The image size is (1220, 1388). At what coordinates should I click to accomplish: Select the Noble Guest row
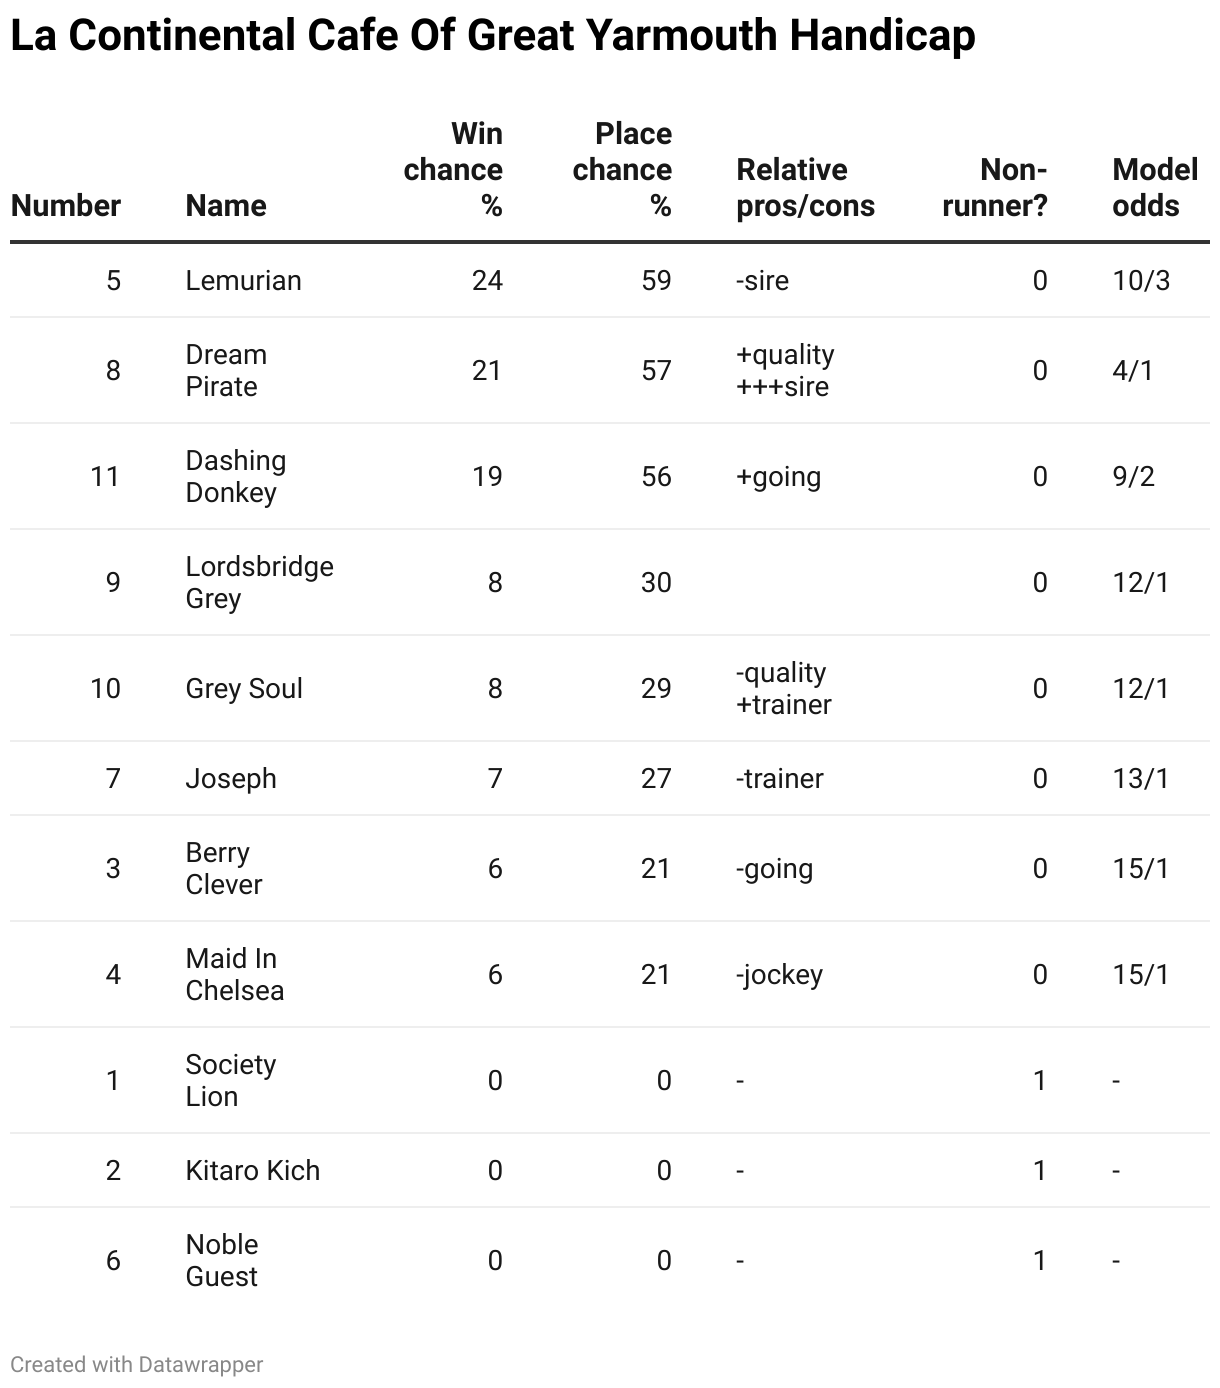coord(610,1260)
